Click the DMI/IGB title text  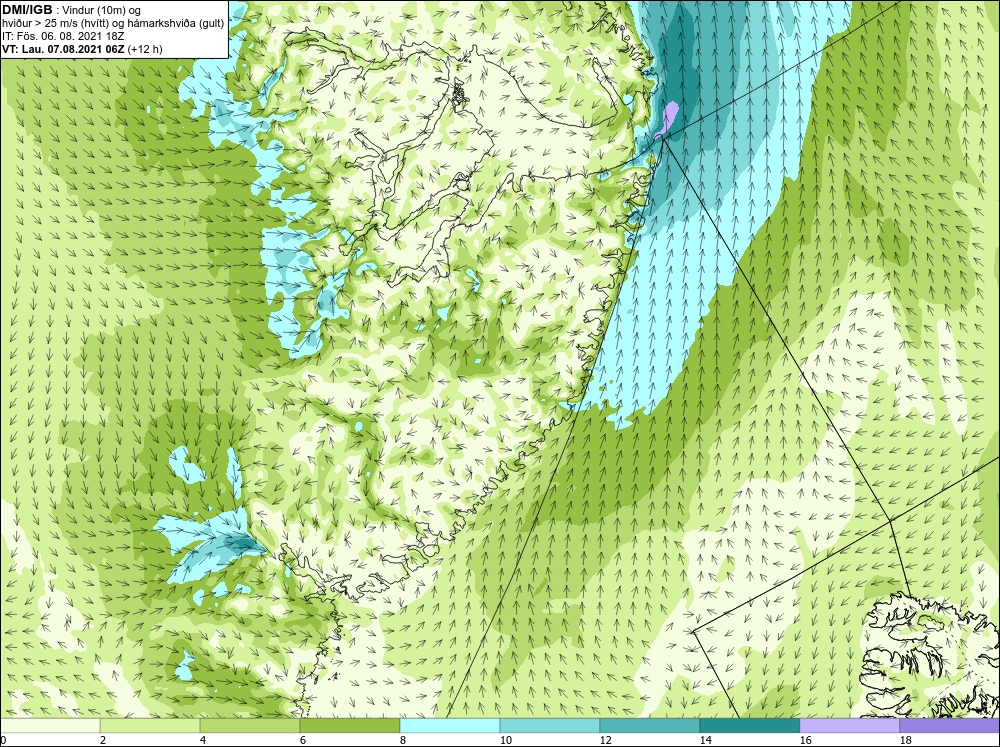[x=27, y=10]
